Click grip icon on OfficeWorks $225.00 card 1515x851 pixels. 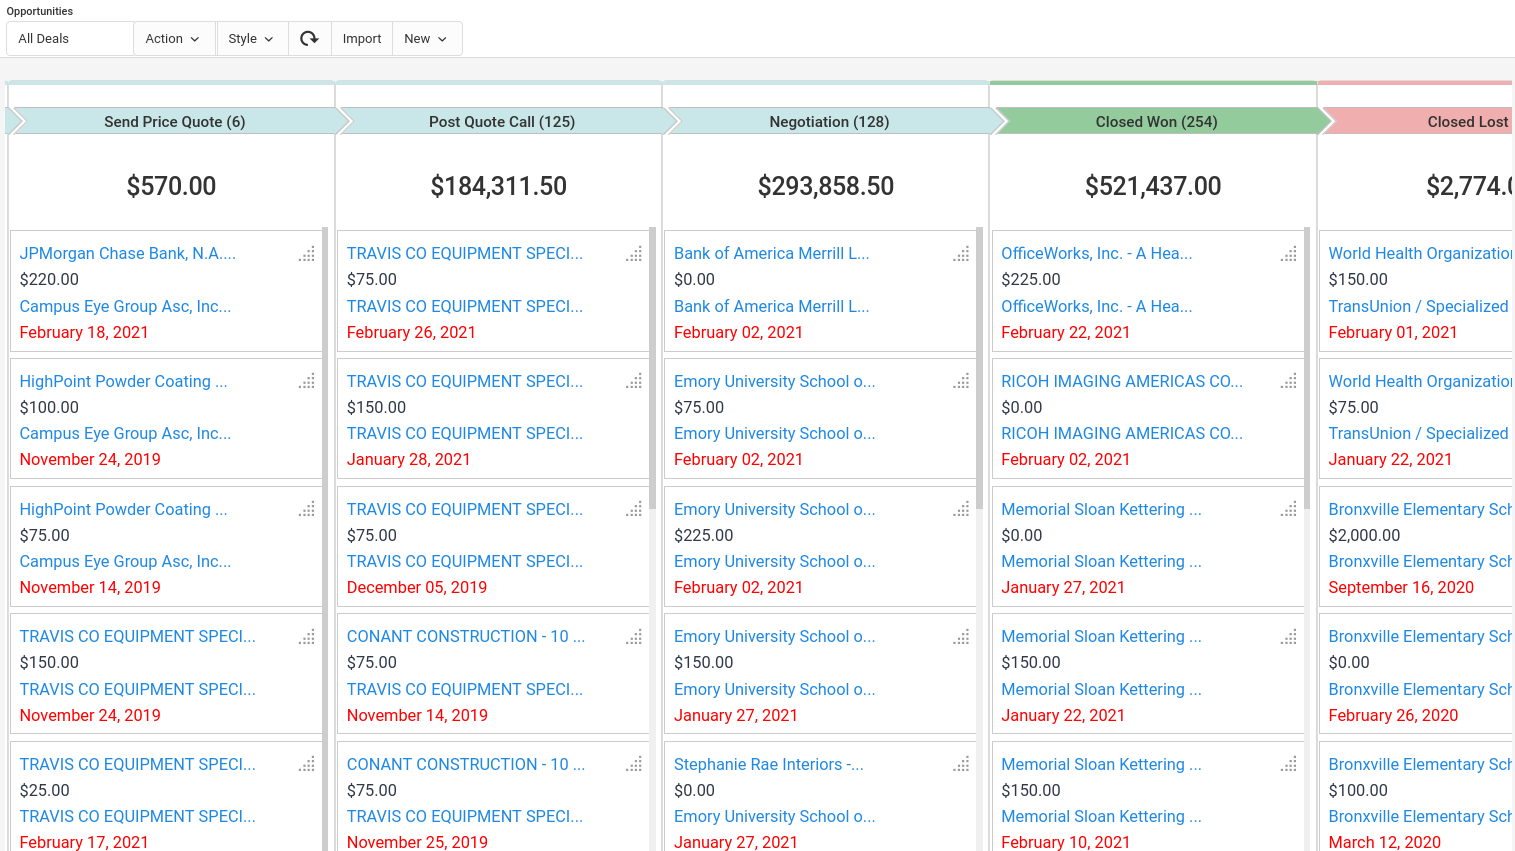(x=1289, y=254)
